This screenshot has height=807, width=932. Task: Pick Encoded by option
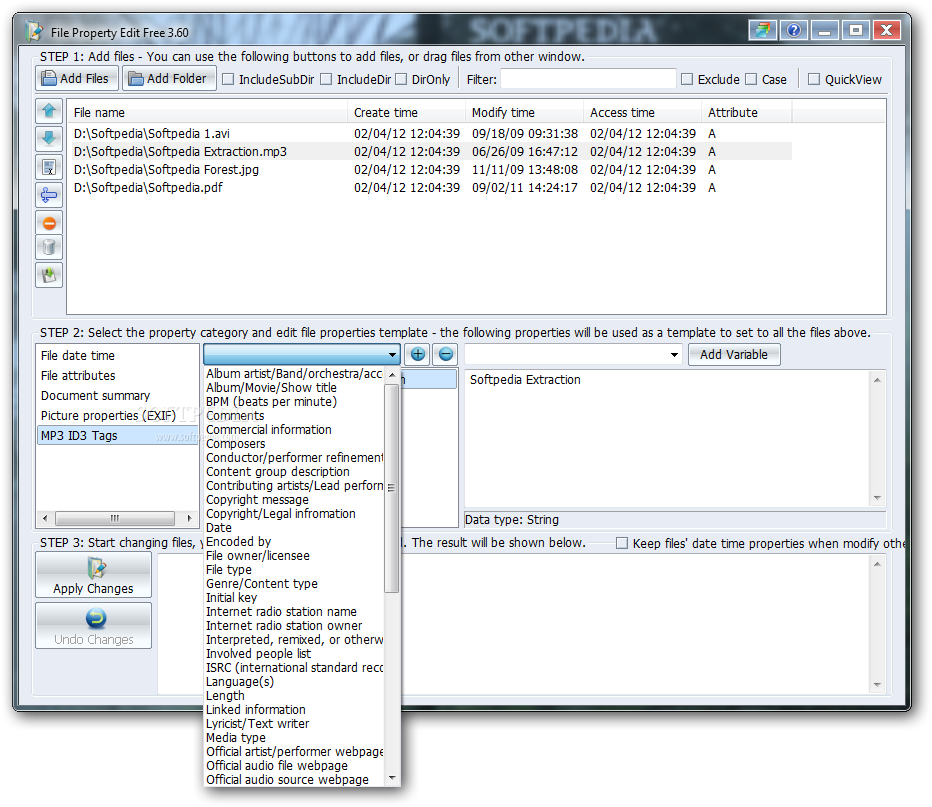tap(294, 542)
